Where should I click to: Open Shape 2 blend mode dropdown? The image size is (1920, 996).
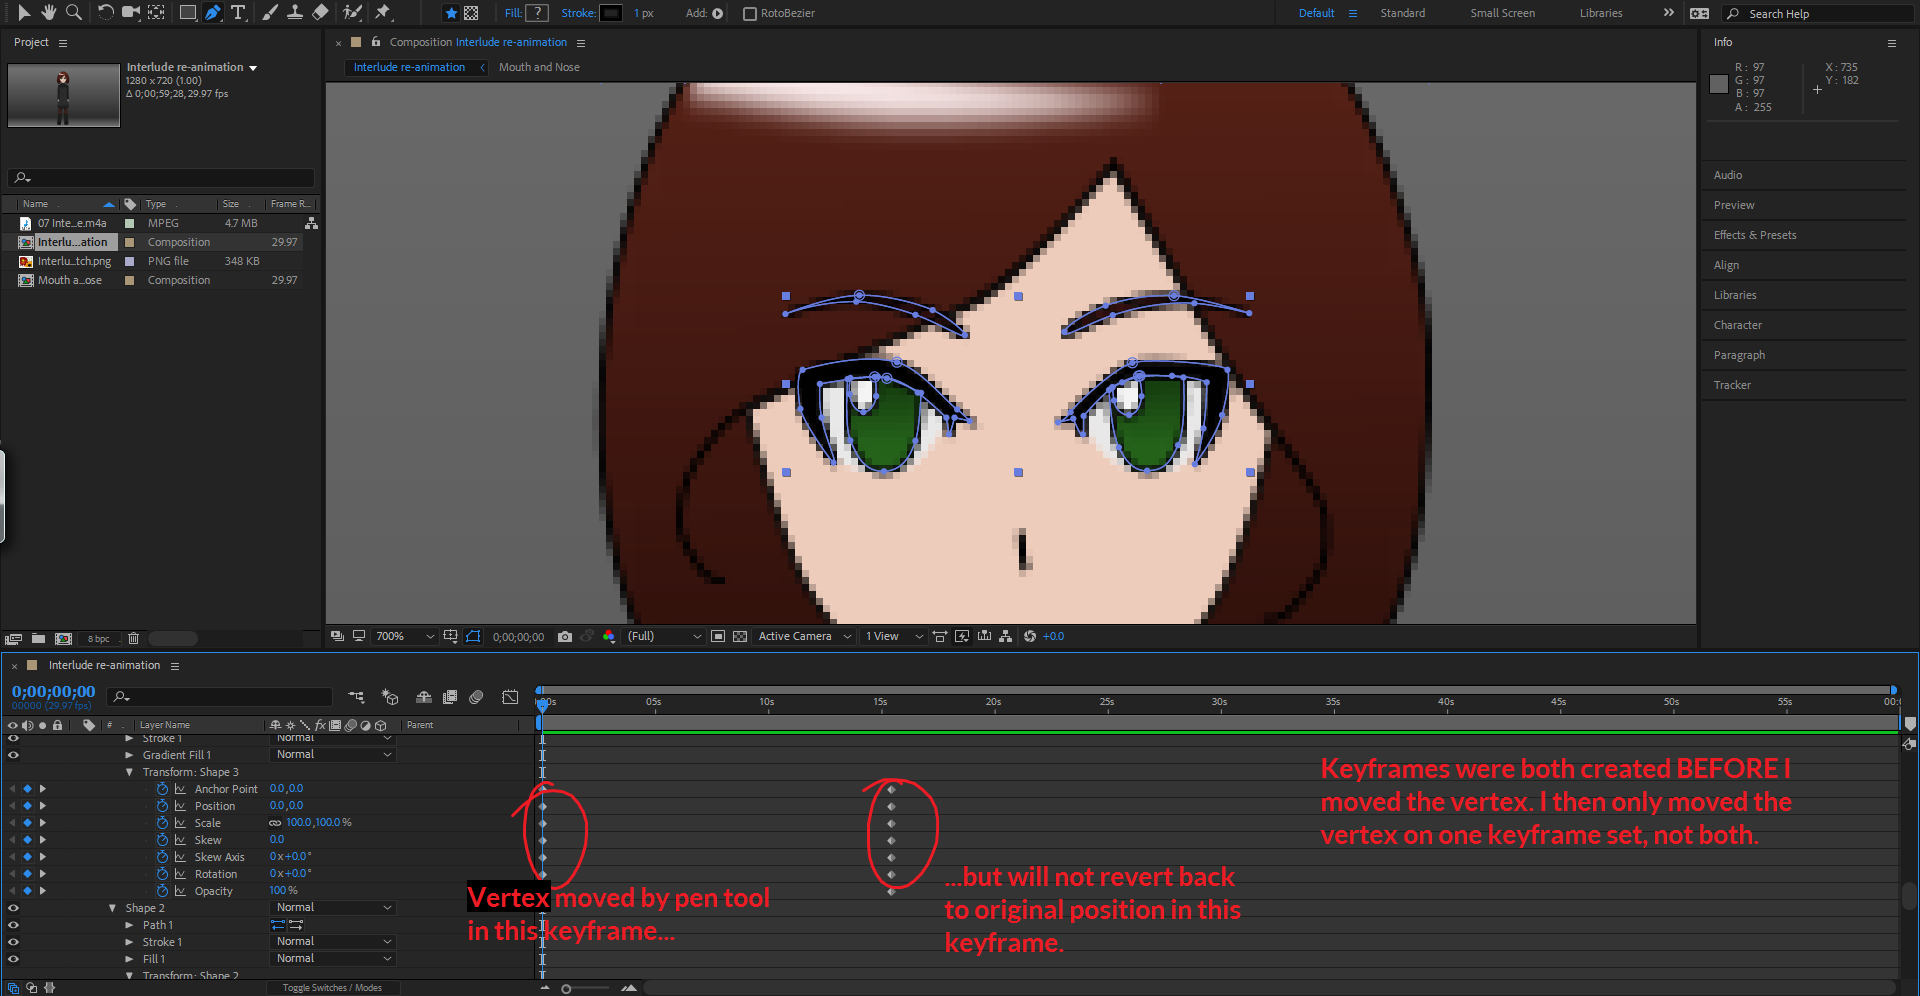(334, 908)
